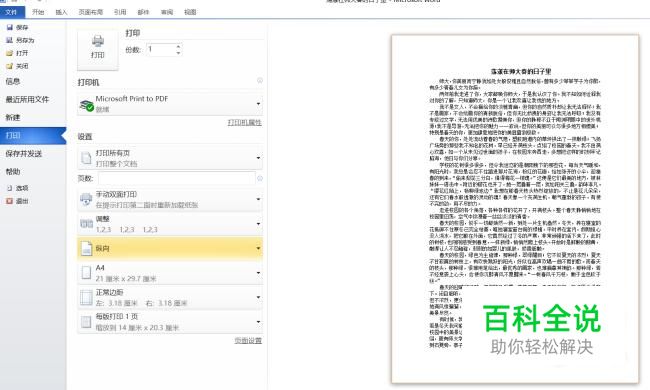Open the 审阅 (Review) tab
The image size is (650, 390).
click(167, 12)
